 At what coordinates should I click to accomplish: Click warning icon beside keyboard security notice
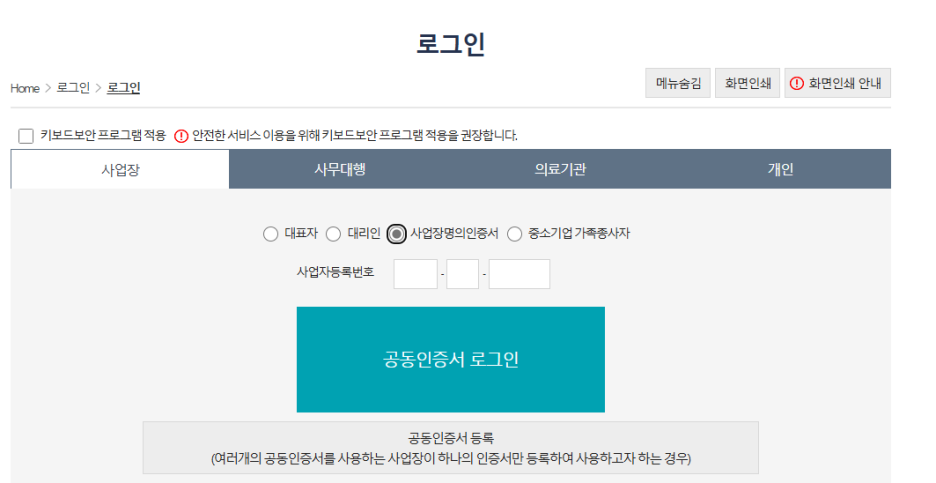181,136
